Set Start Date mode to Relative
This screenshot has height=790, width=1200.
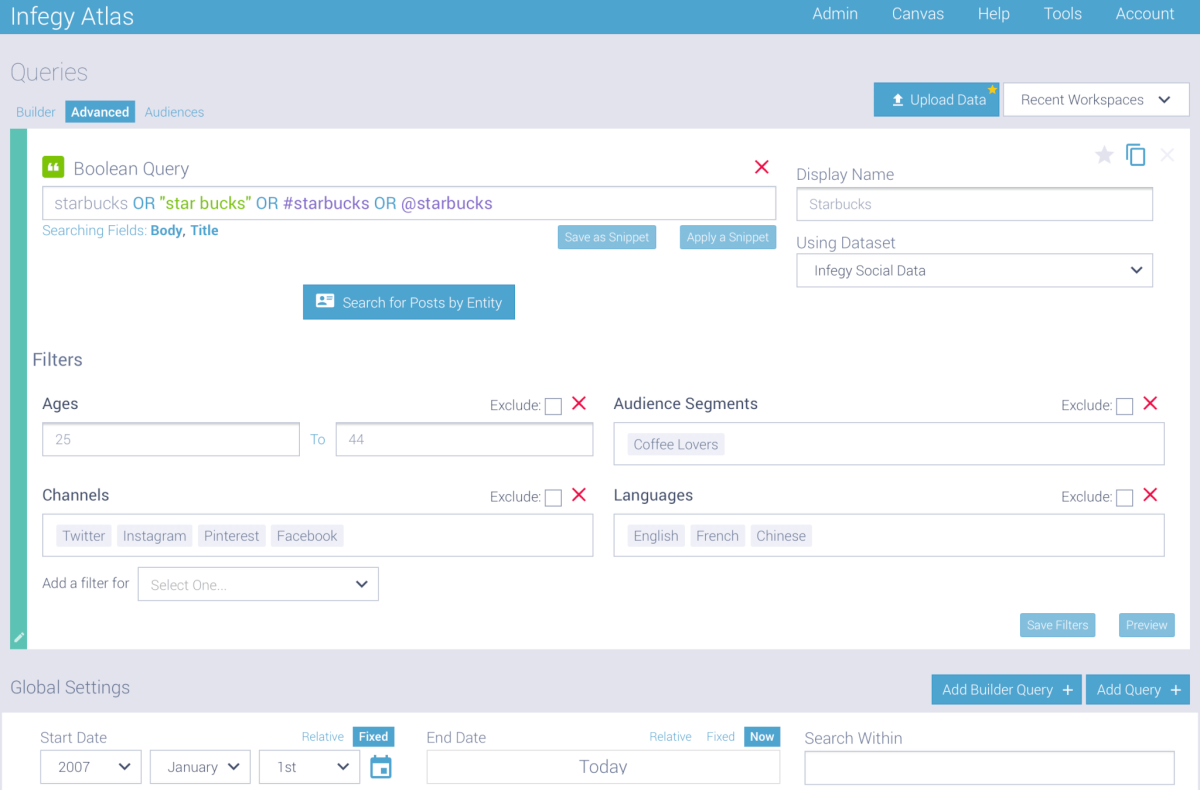point(323,737)
